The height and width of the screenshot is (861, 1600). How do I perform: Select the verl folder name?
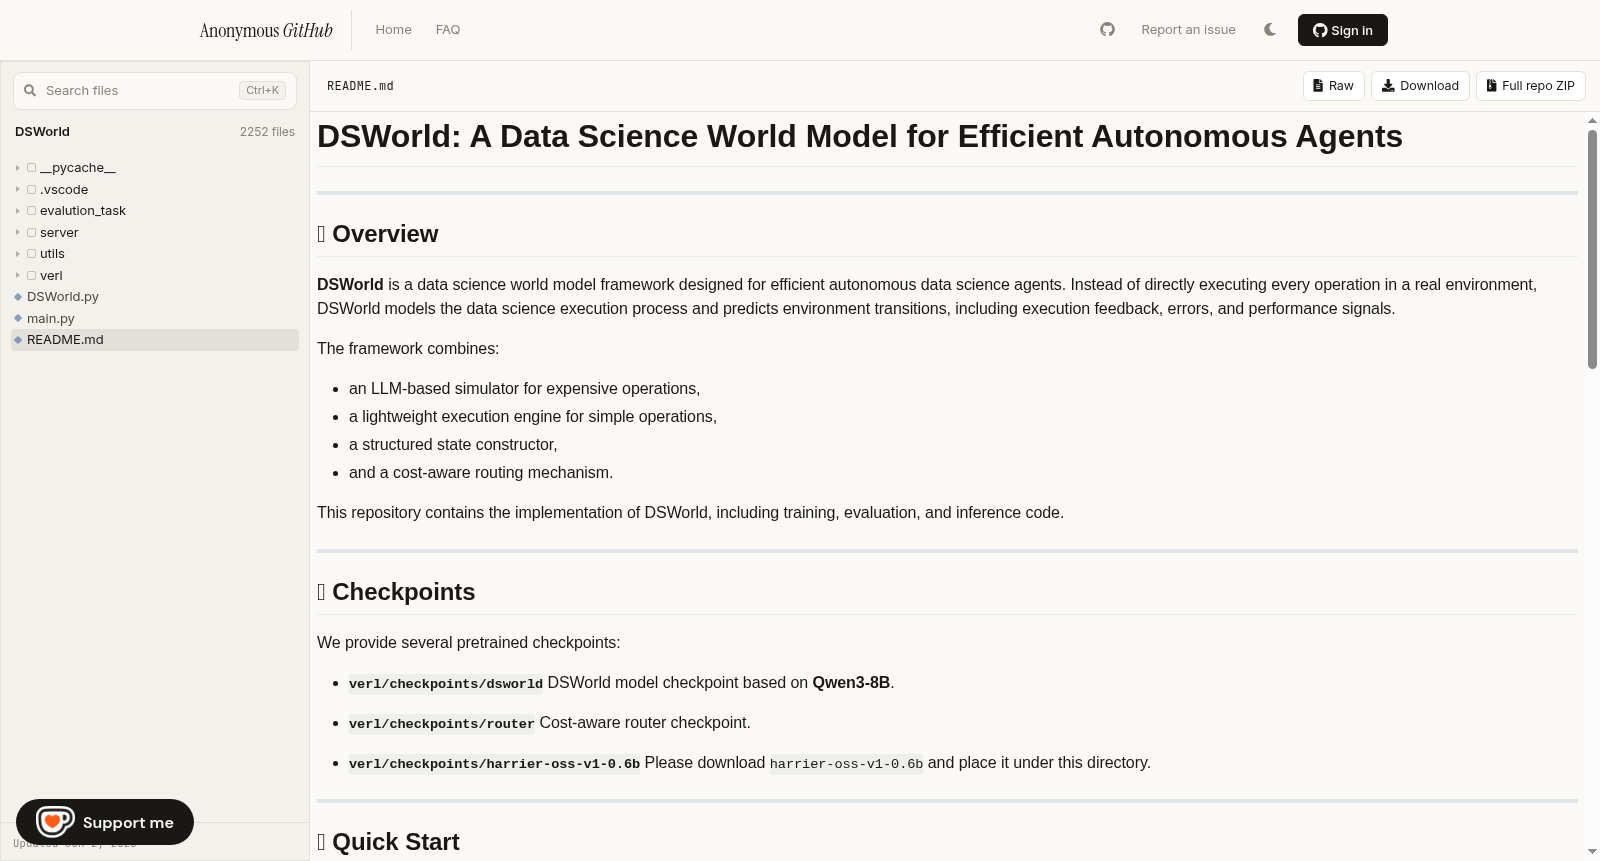(x=51, y=276)
